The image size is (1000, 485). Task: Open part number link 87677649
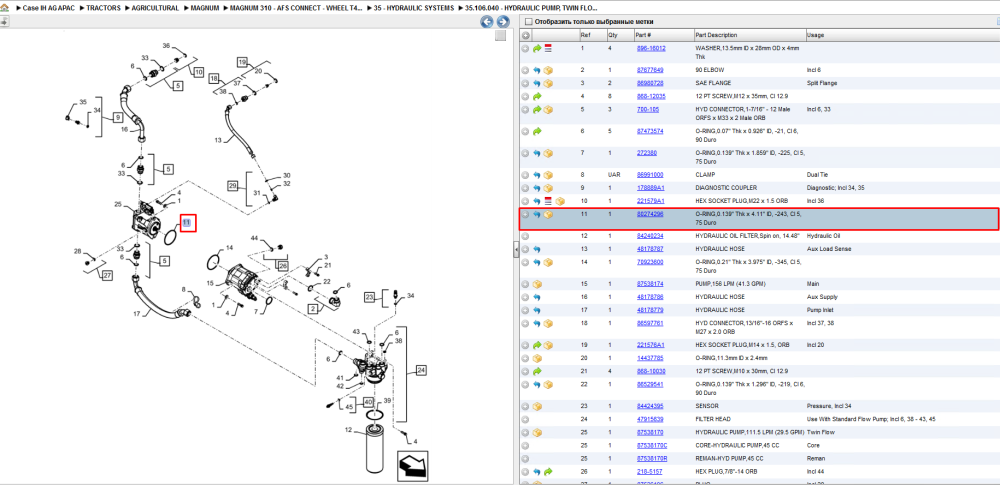[650, 70]
